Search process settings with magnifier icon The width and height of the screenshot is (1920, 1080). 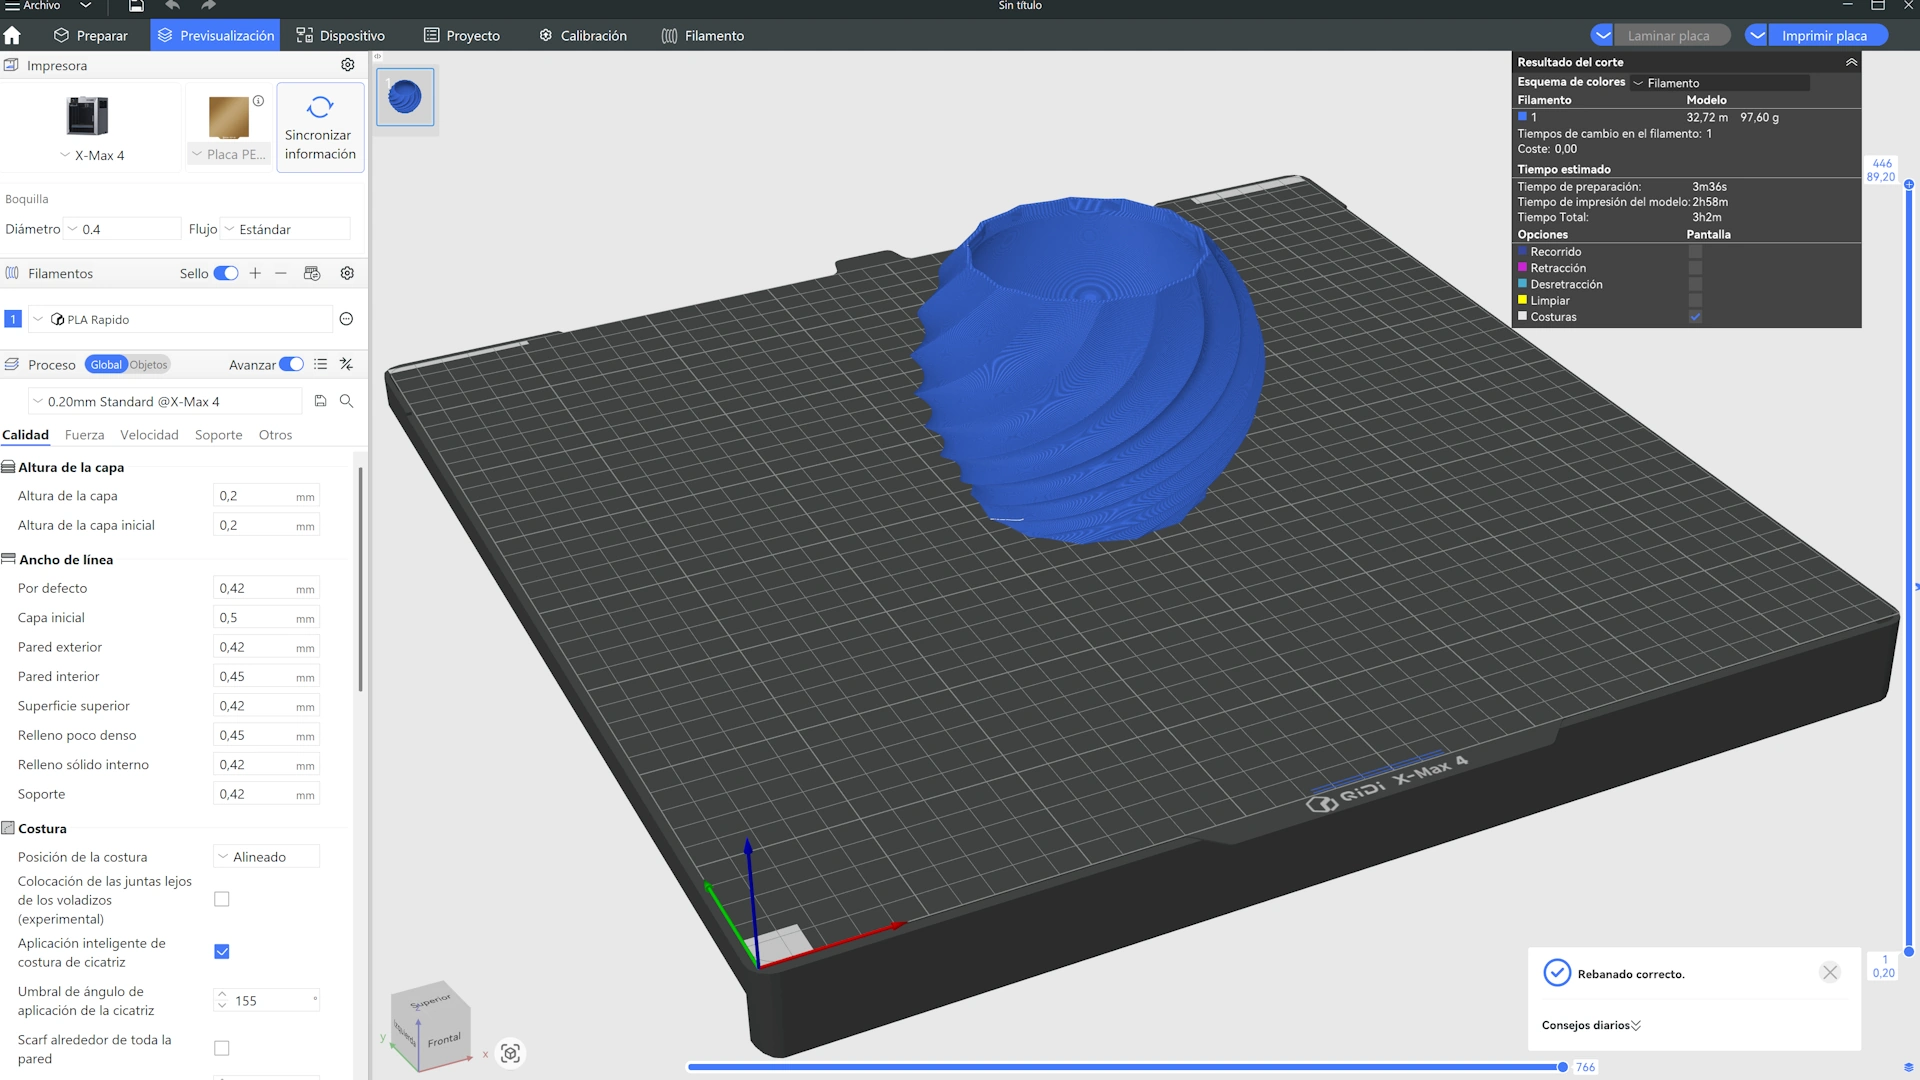tap(346, 401)
